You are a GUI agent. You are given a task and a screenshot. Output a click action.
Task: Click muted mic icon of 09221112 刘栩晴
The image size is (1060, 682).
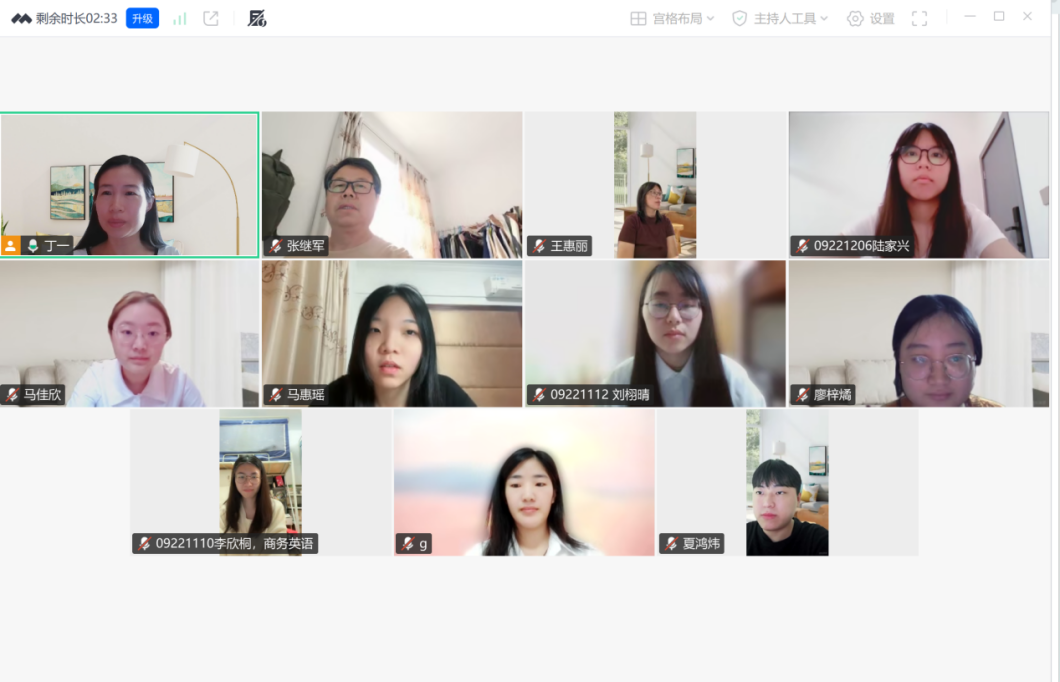(539, 395)
